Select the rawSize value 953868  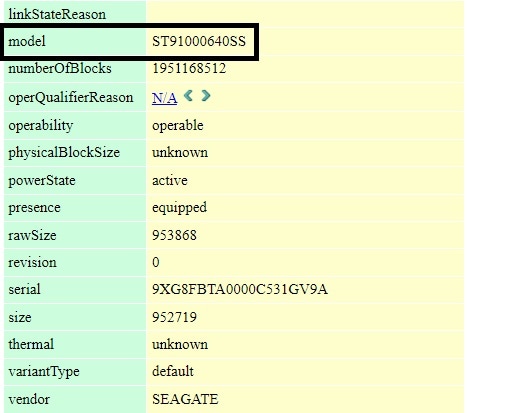tap(174, 235)
